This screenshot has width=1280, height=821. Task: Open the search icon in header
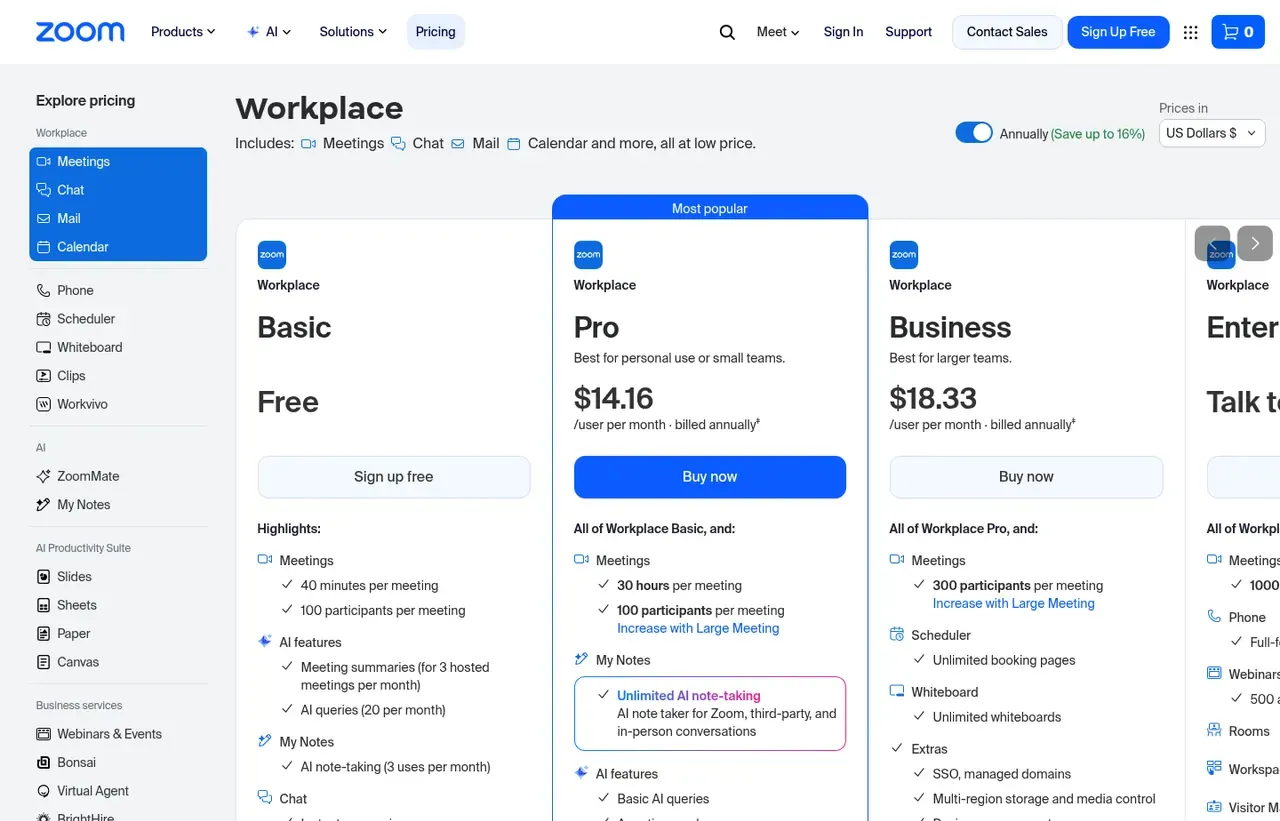tap(727, 32)
